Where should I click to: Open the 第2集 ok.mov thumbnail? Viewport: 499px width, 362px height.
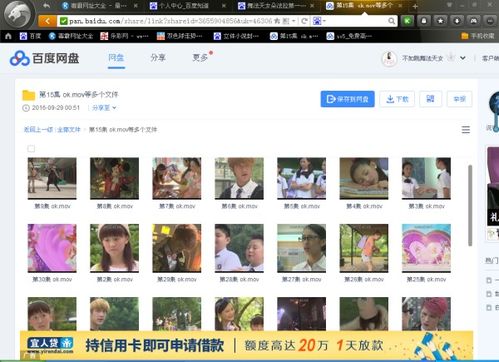(x=114, y=248)
